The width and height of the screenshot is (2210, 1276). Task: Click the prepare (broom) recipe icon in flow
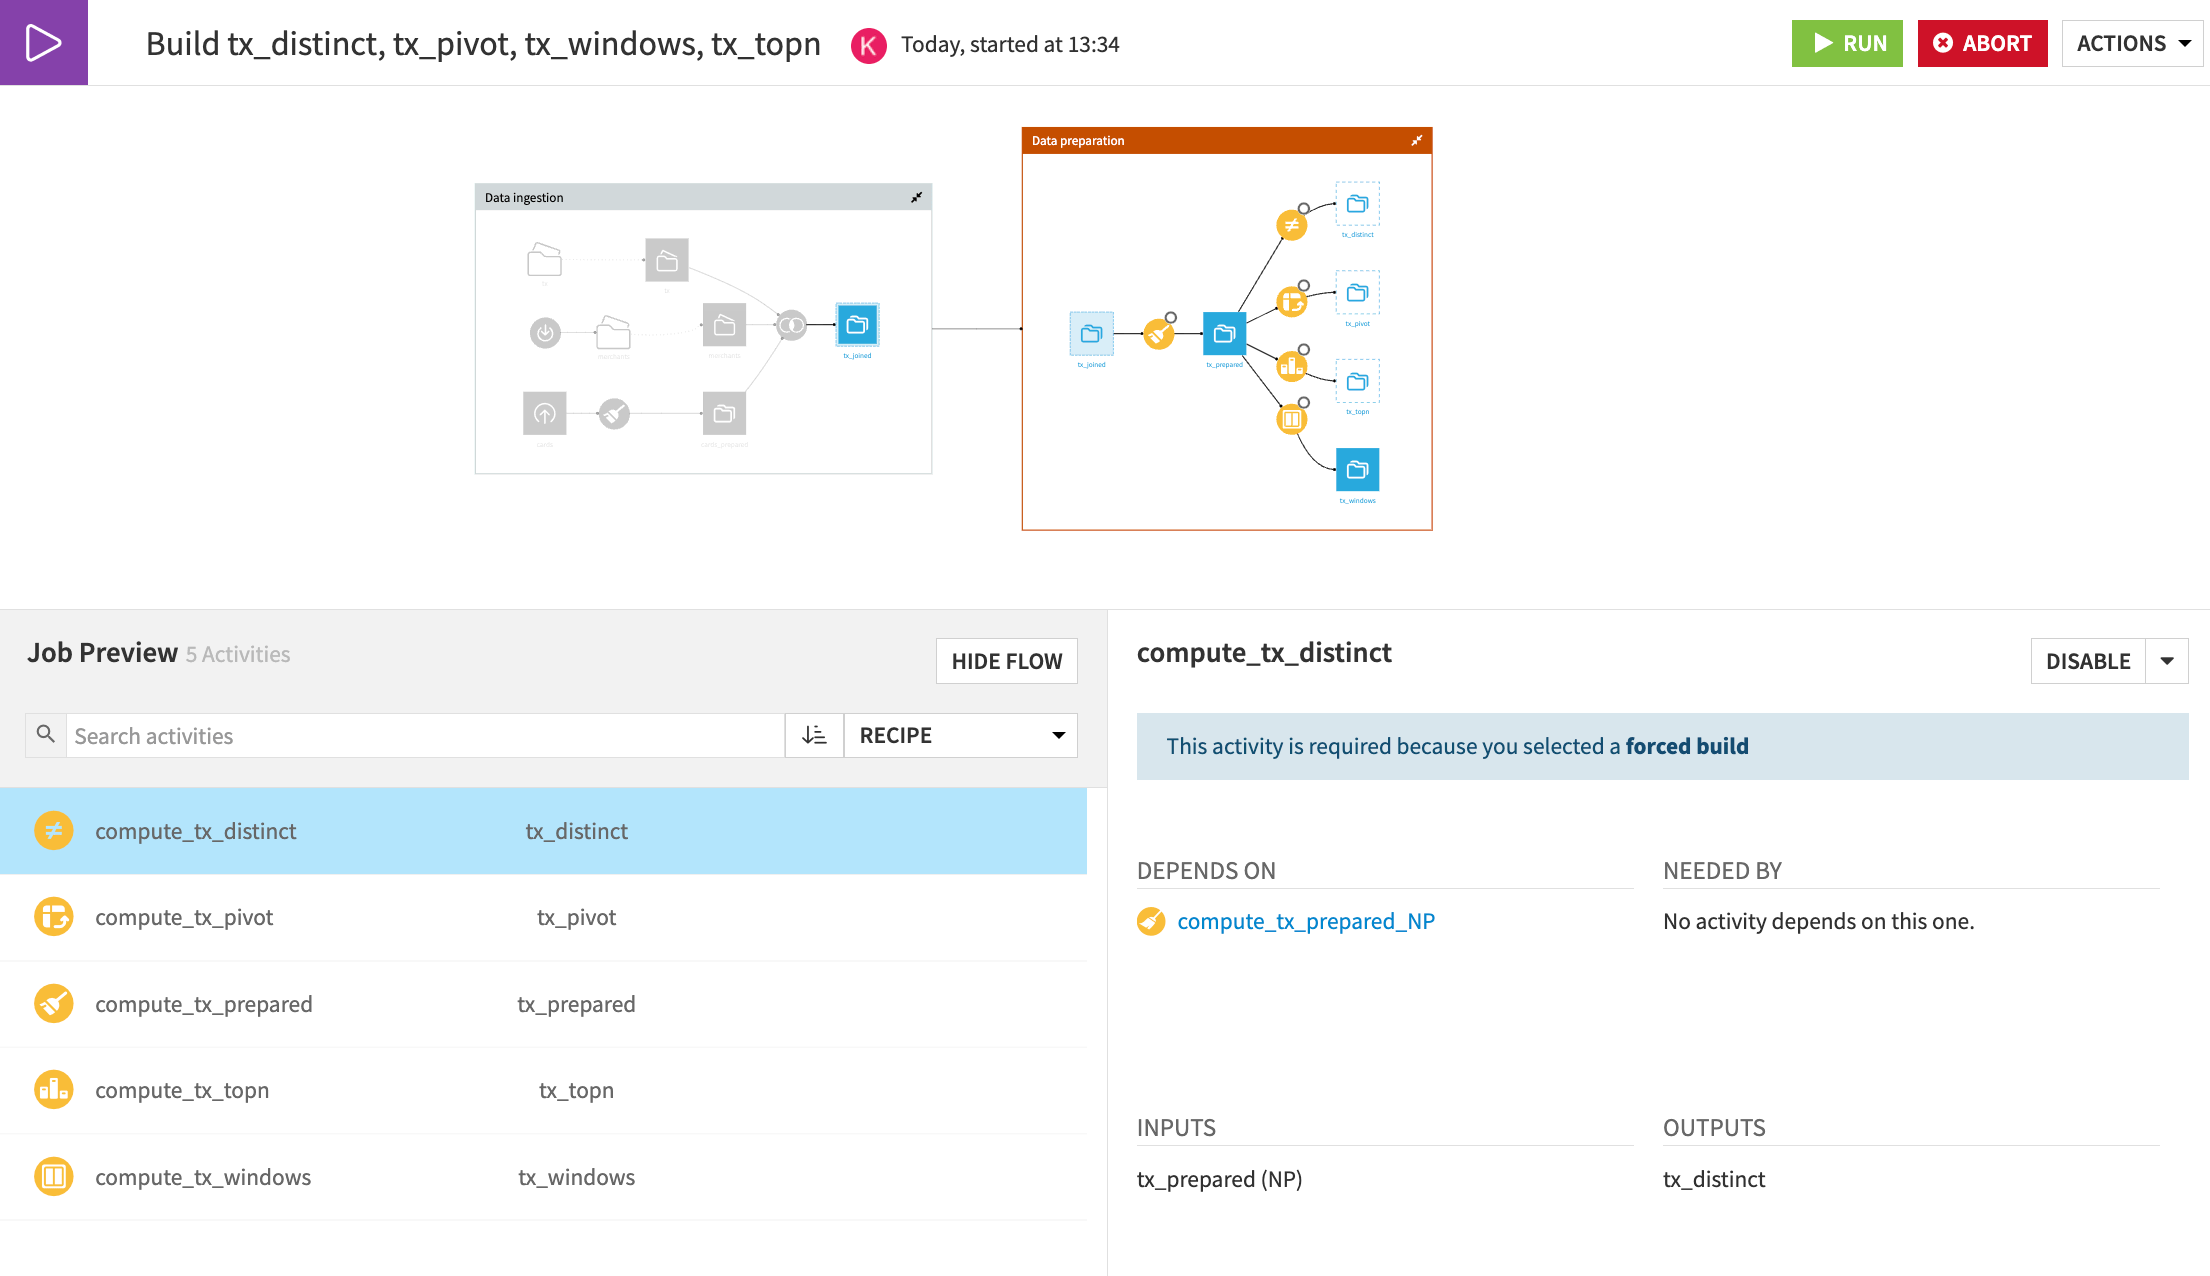pyautogui.click(x=1160, y=334)
